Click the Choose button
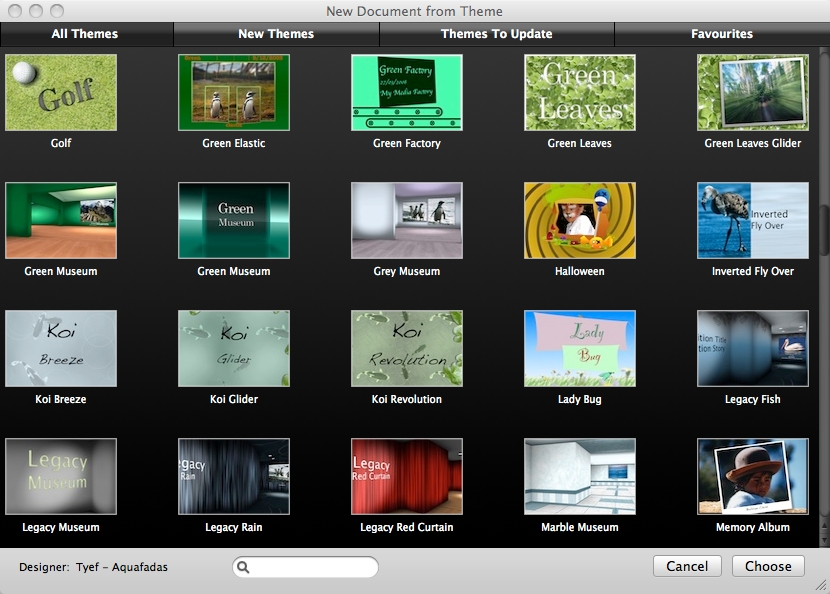Image resolution: width=830 pixels, height=594 pixels. tap(768, 566)
